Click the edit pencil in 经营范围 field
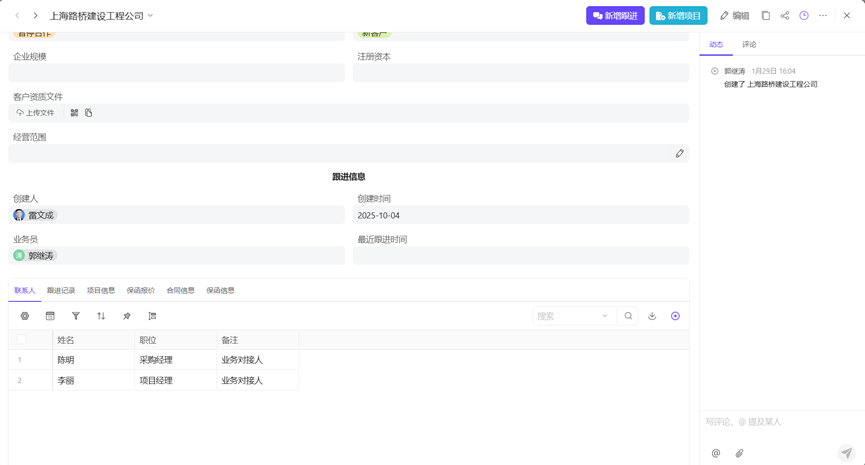 680,154
